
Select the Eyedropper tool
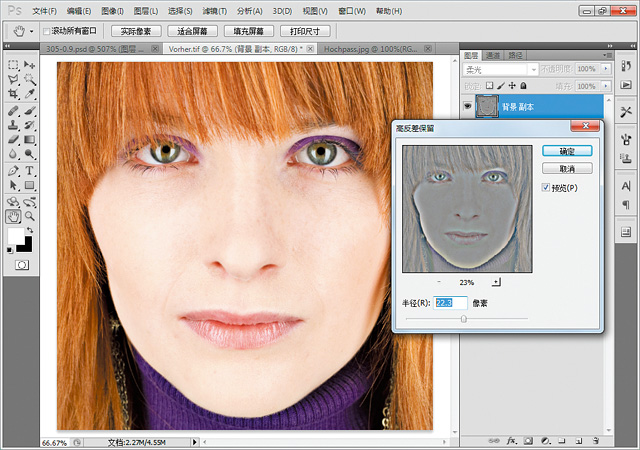(x=29, y=94)
